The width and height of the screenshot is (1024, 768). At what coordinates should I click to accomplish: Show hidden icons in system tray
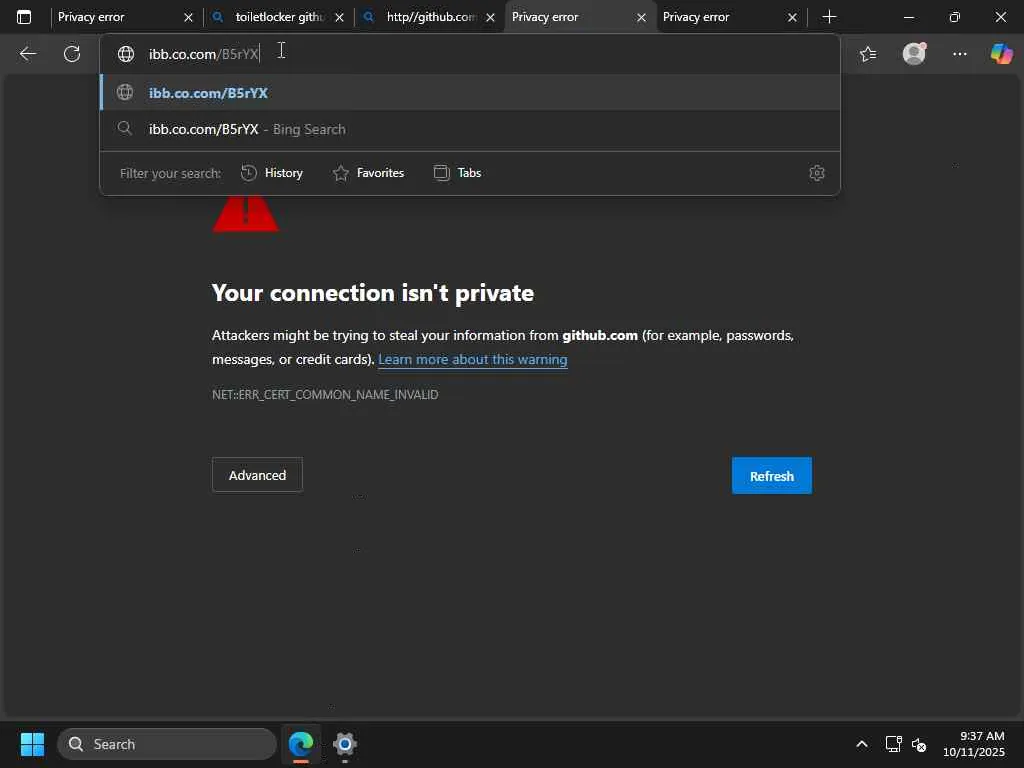pos(862,744)
